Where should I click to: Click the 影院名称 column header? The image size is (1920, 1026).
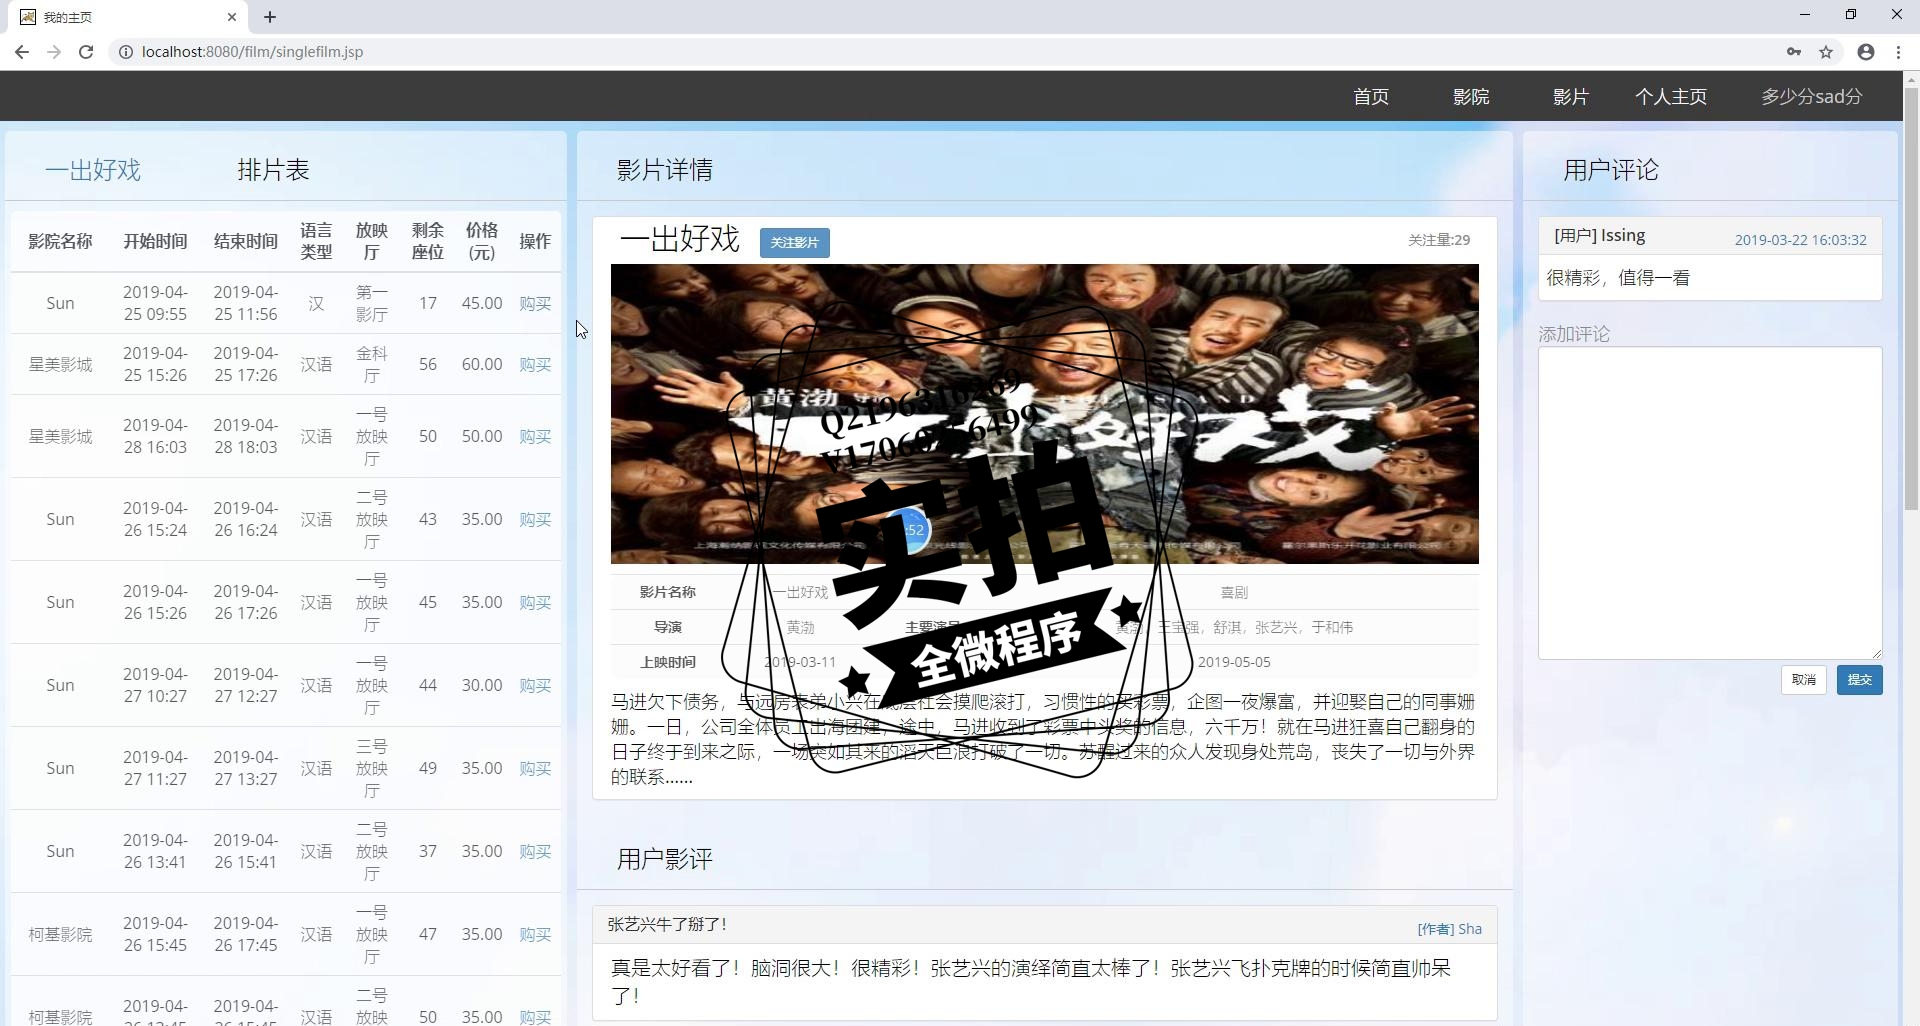(60, 241)
